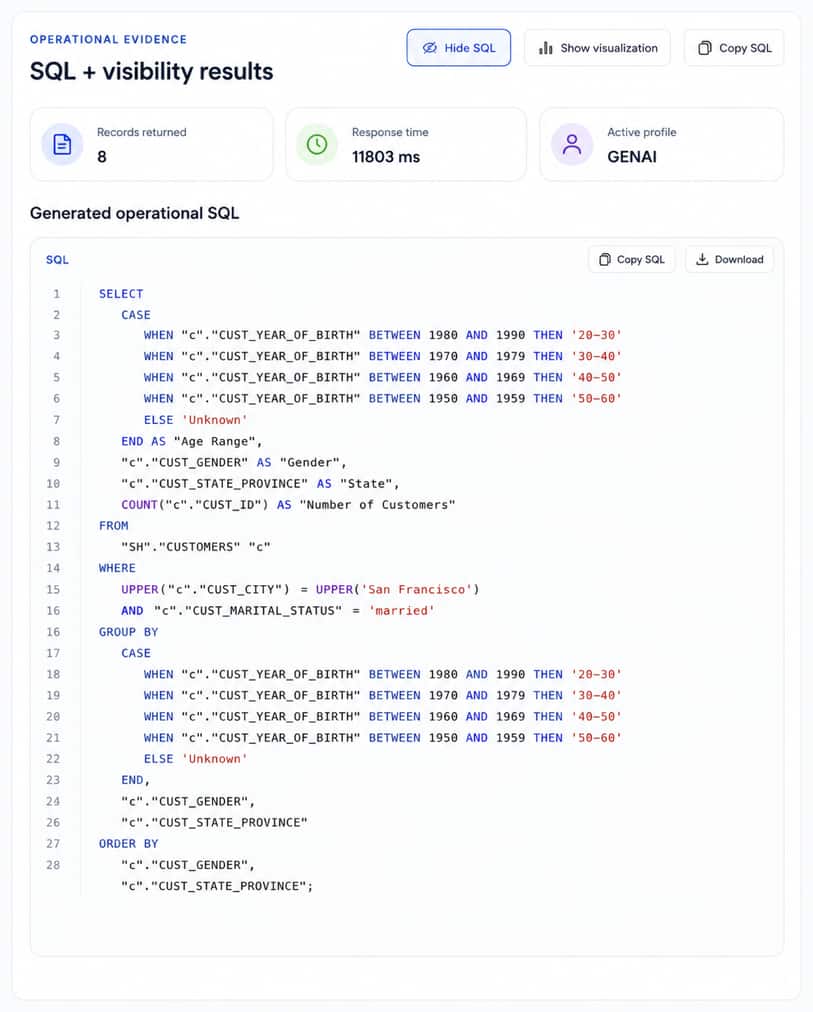Click the clipboard icon in top Copy SQL

705,48
